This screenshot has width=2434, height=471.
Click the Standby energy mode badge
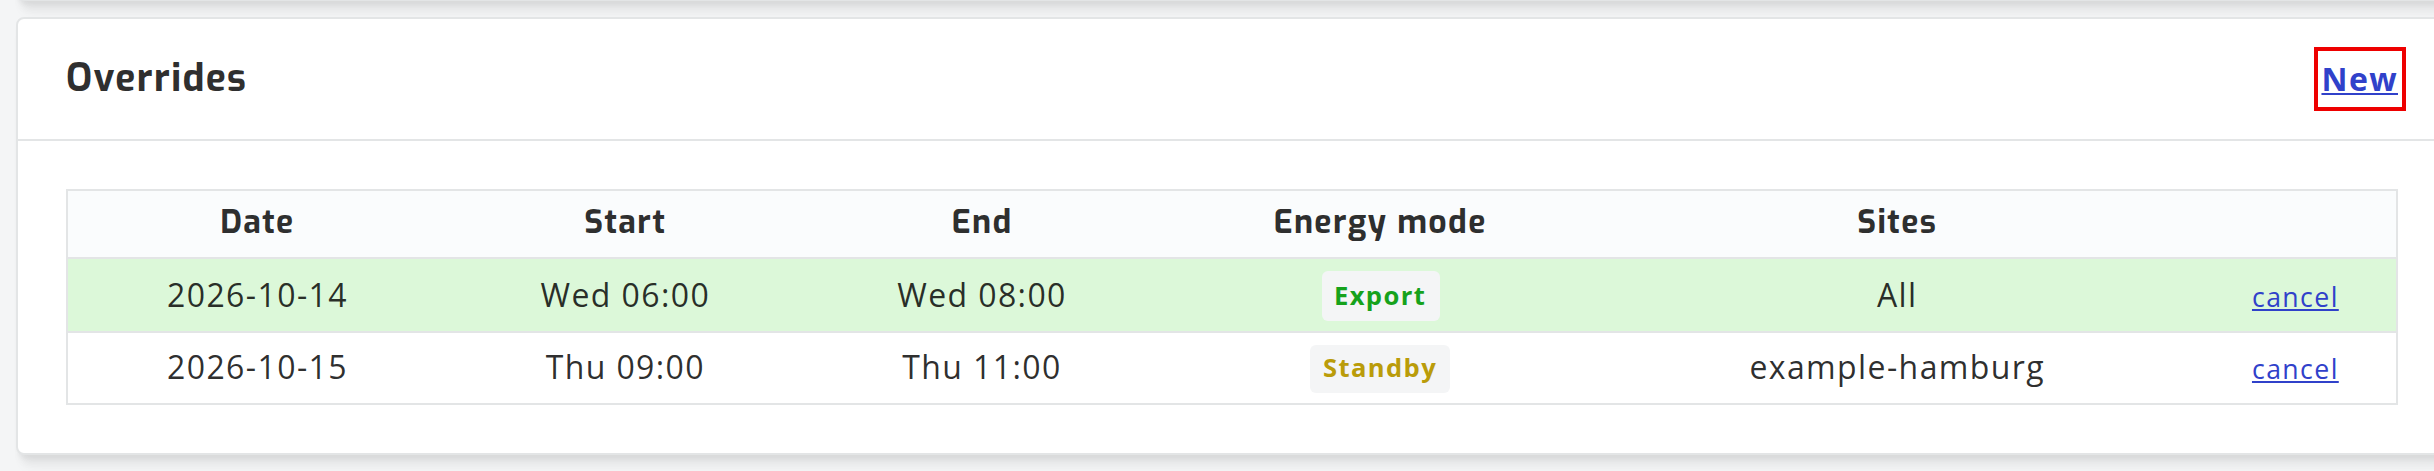1380,368
